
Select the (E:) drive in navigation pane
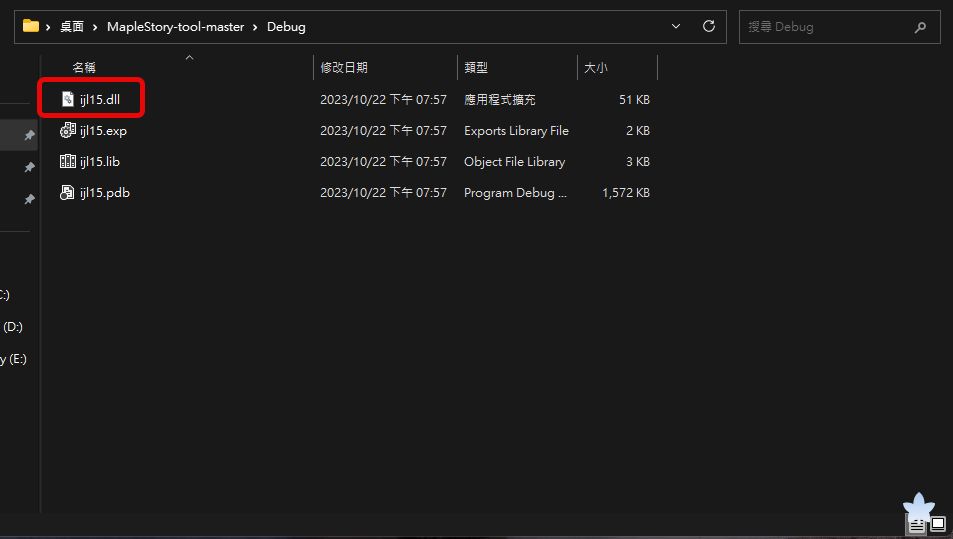pos(13,359)
